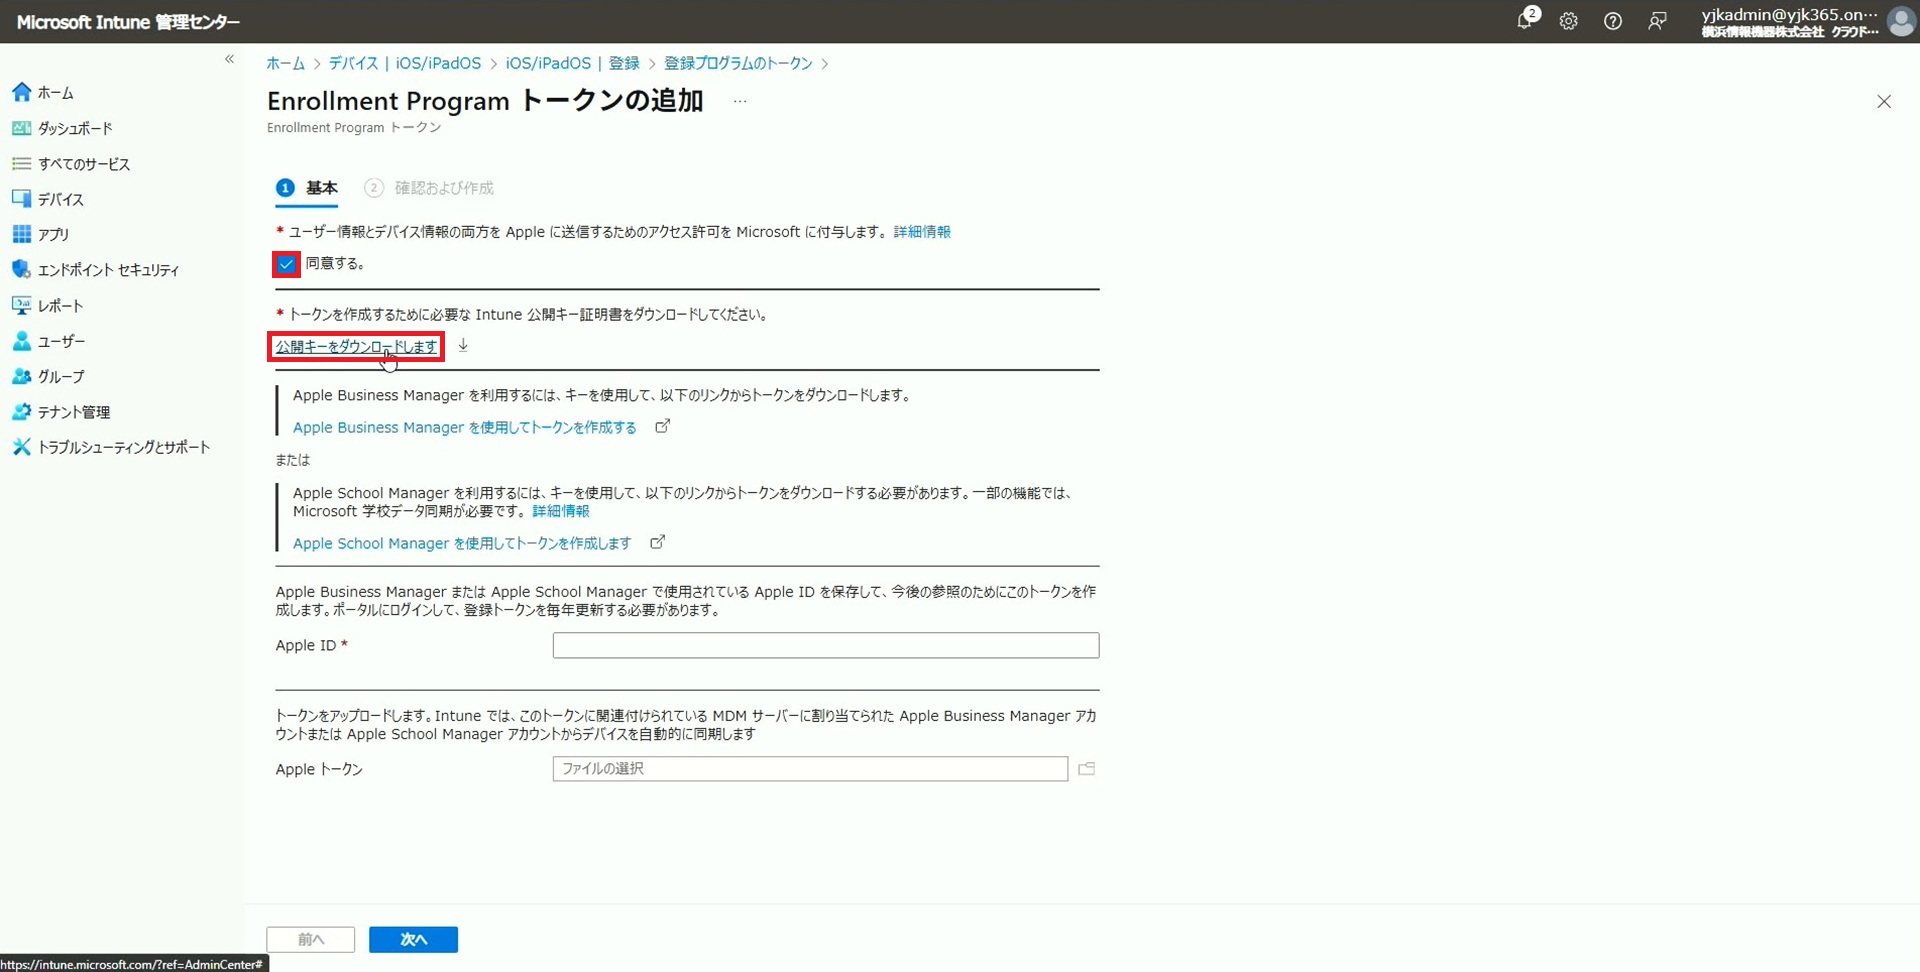The image size is (1920, 972).
Task: Open account avatar in top right
Action: 1900,21
